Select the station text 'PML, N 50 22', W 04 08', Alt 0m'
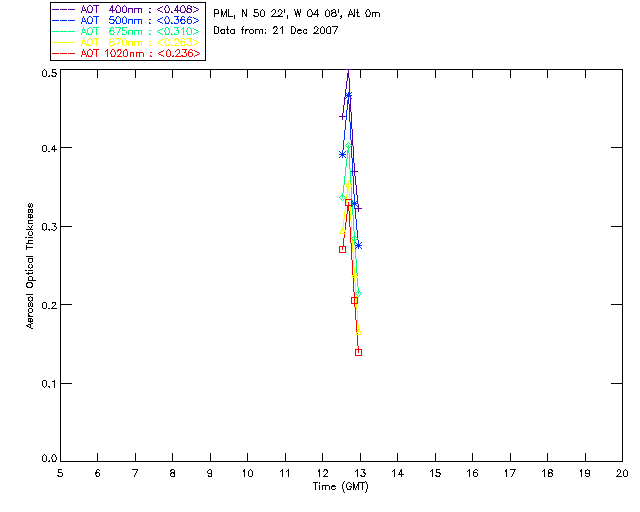Image resolution: width=640 pixels, height=512 pixels. (x=297, y=14)
